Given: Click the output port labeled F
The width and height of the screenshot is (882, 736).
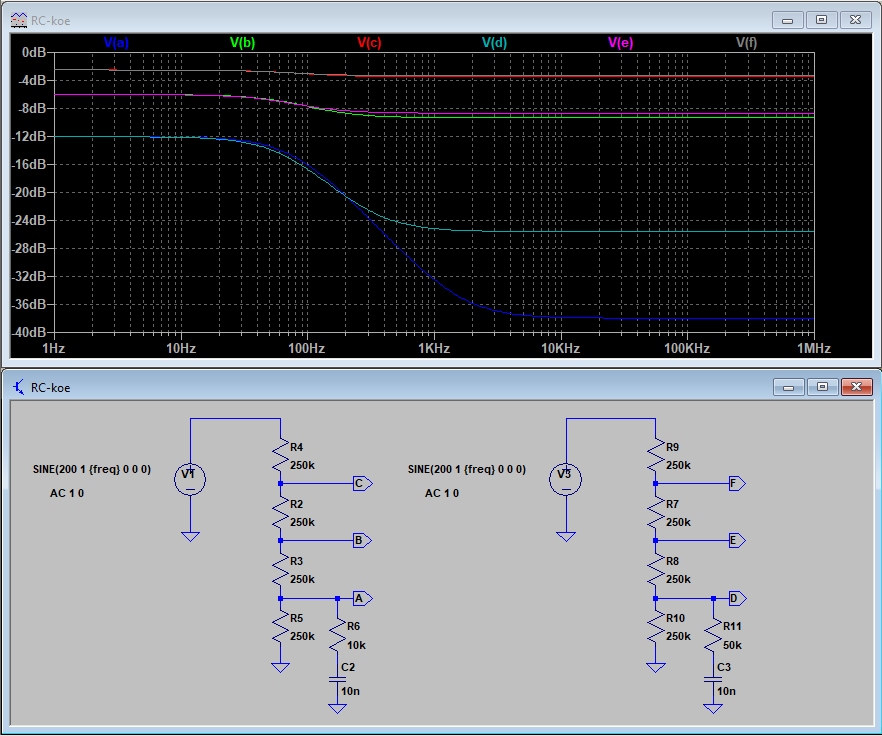Looking at the screenshot, I should point(736,483).
